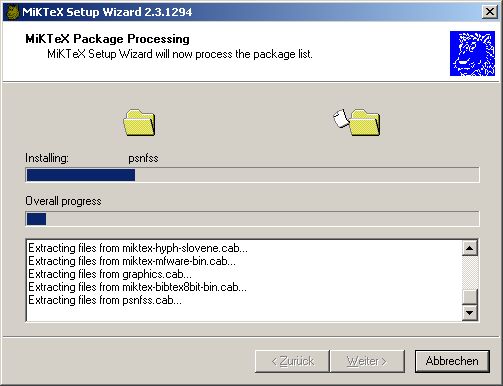Click the source folder icon
Image resolution: width=503 pixels, height=386 pixels.
[139, 123]
